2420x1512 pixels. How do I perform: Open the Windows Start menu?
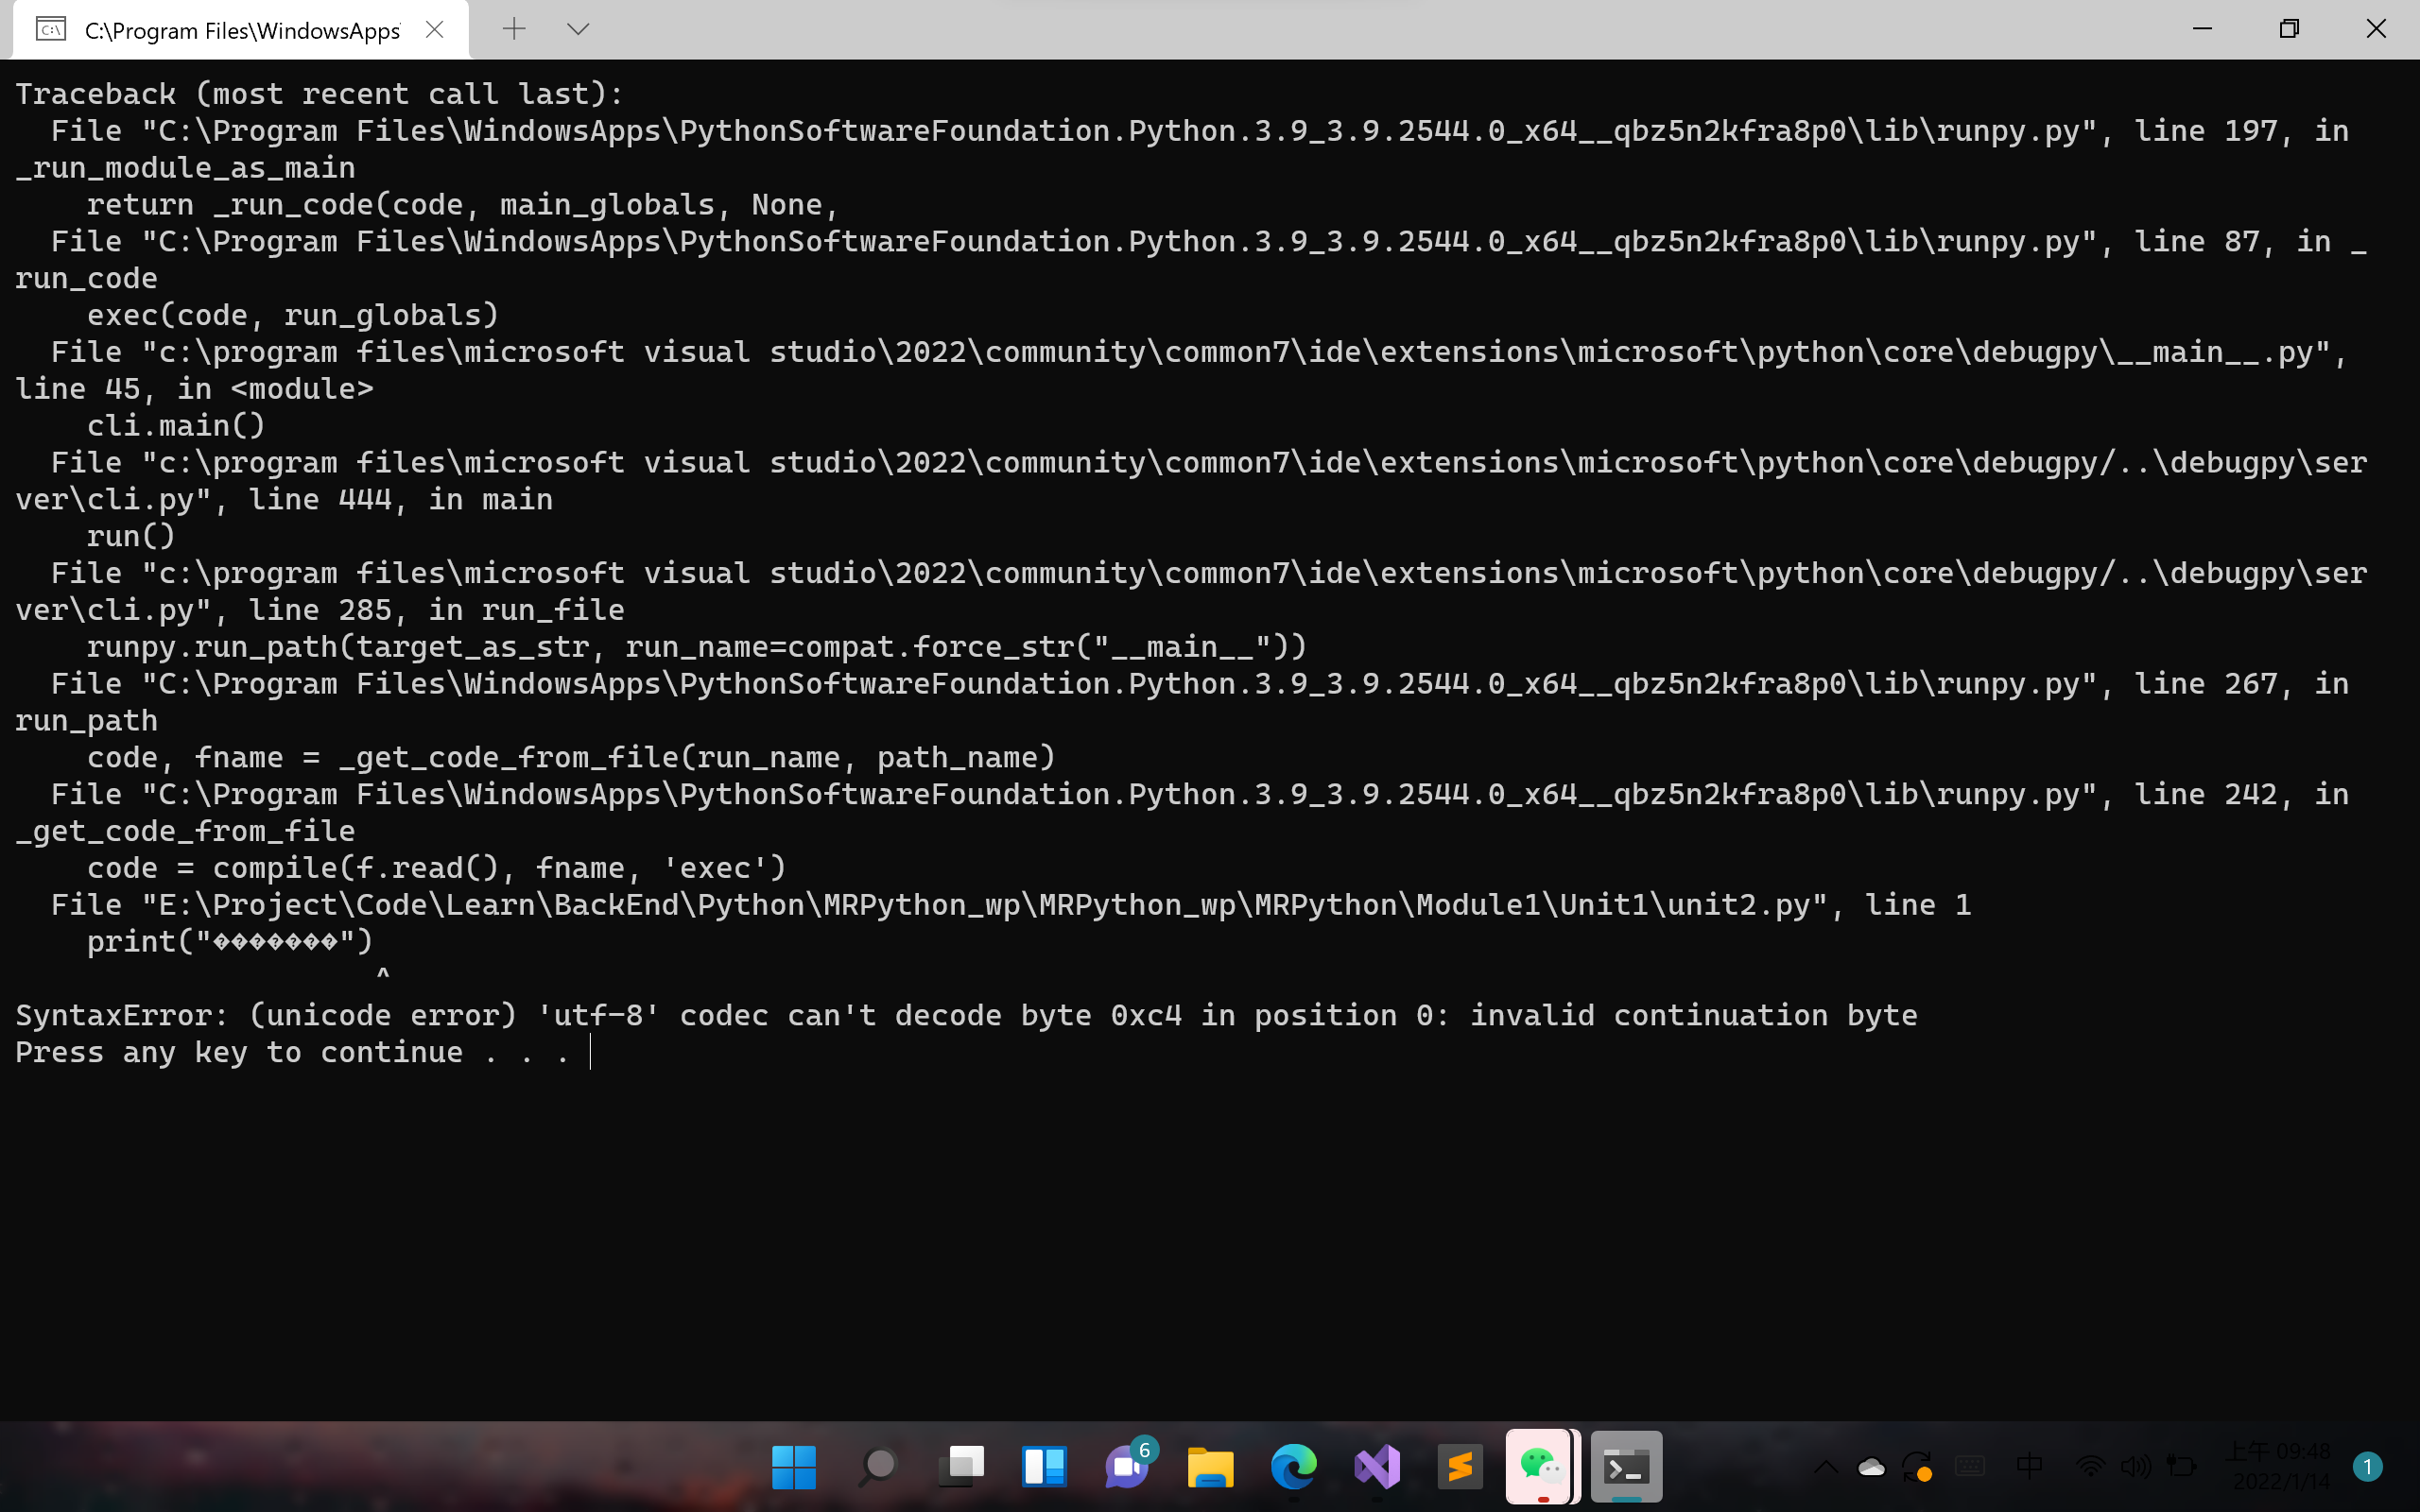(794, 1467)
